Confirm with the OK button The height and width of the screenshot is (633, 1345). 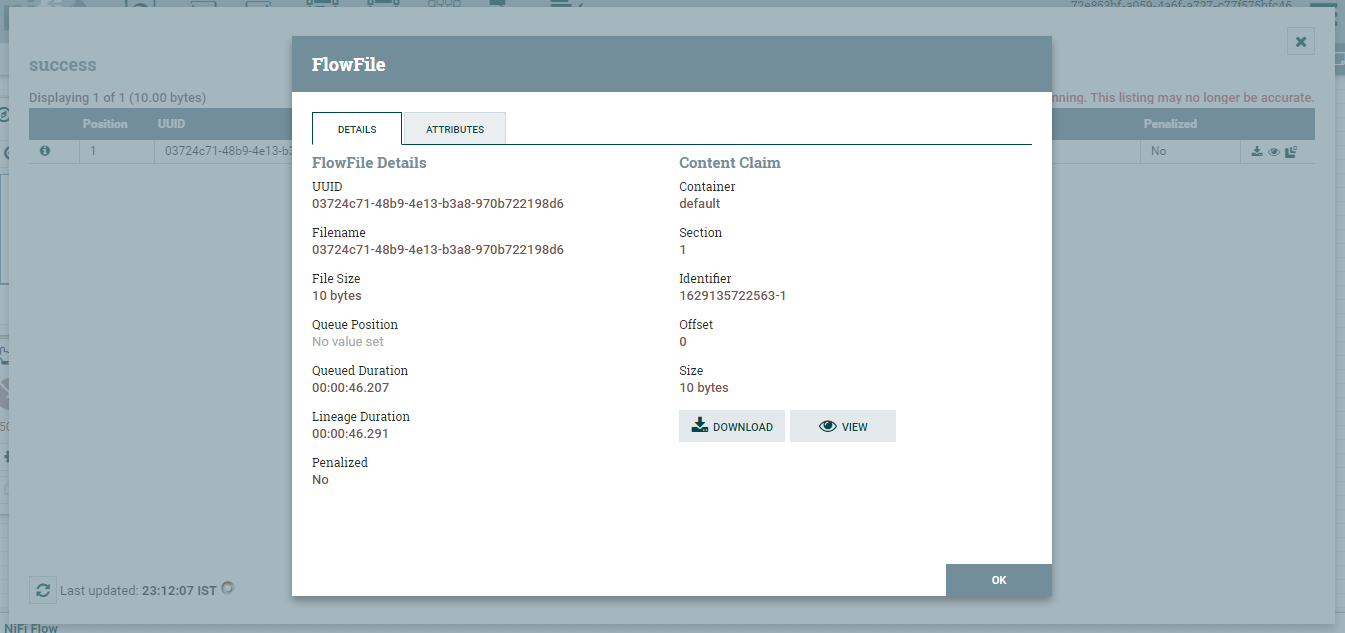point(999,580)
